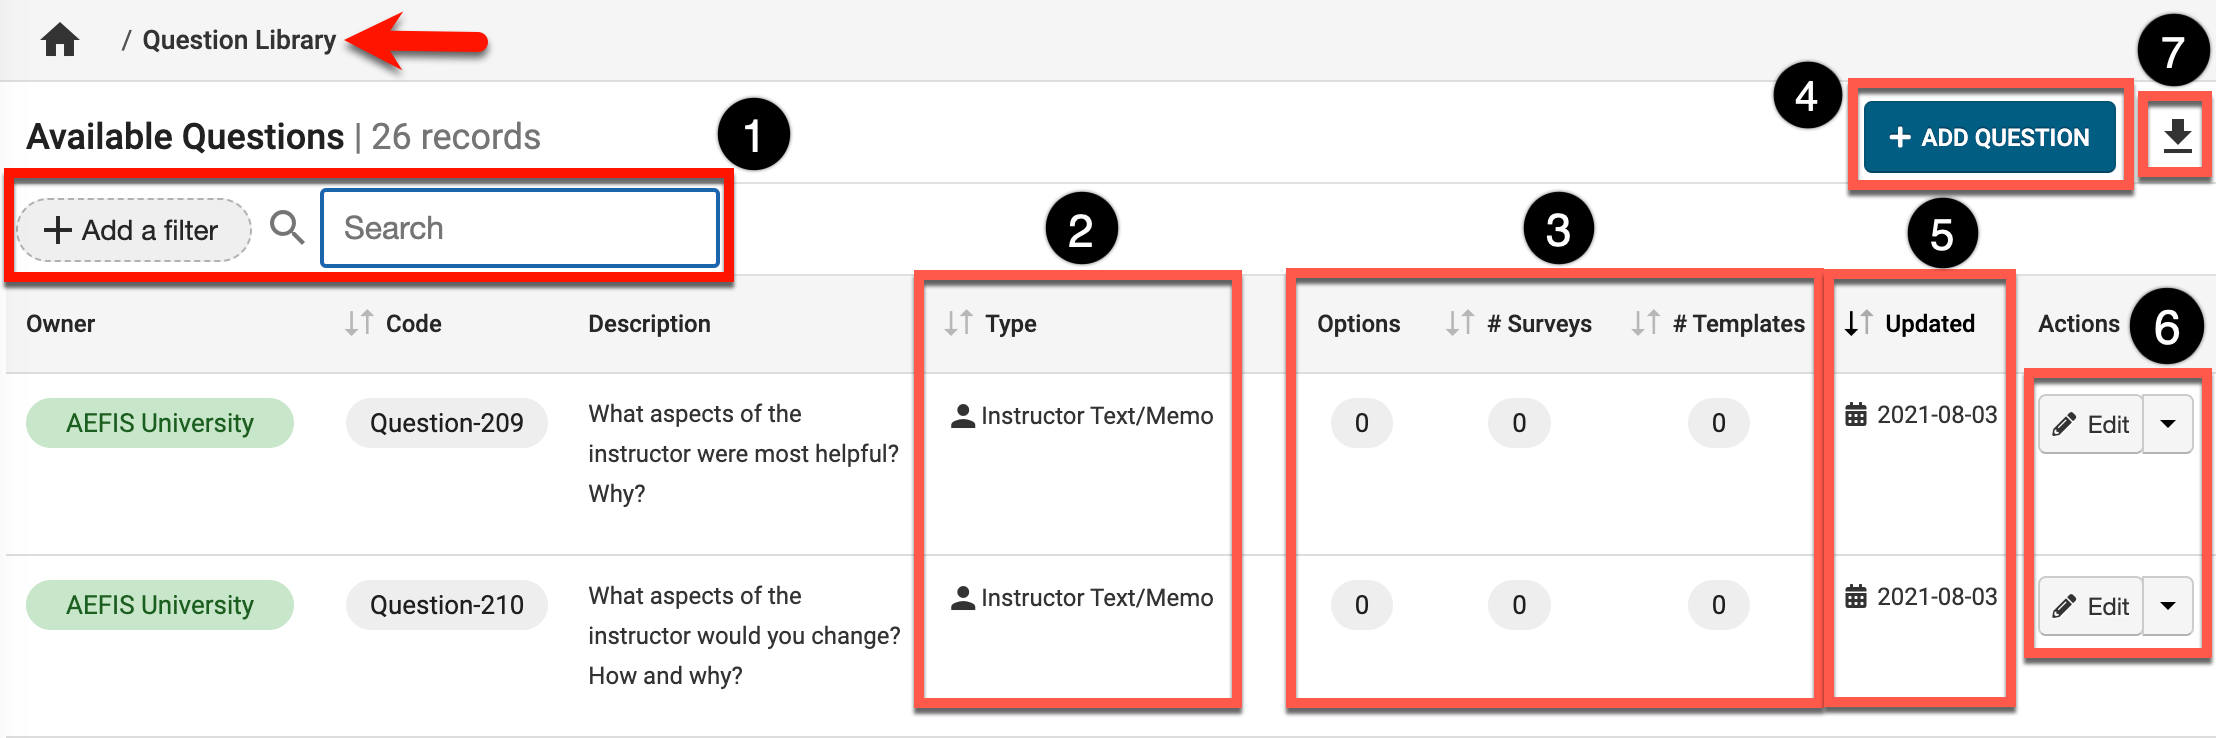Sort by number of Surveys

click(x=1460, y=323)
